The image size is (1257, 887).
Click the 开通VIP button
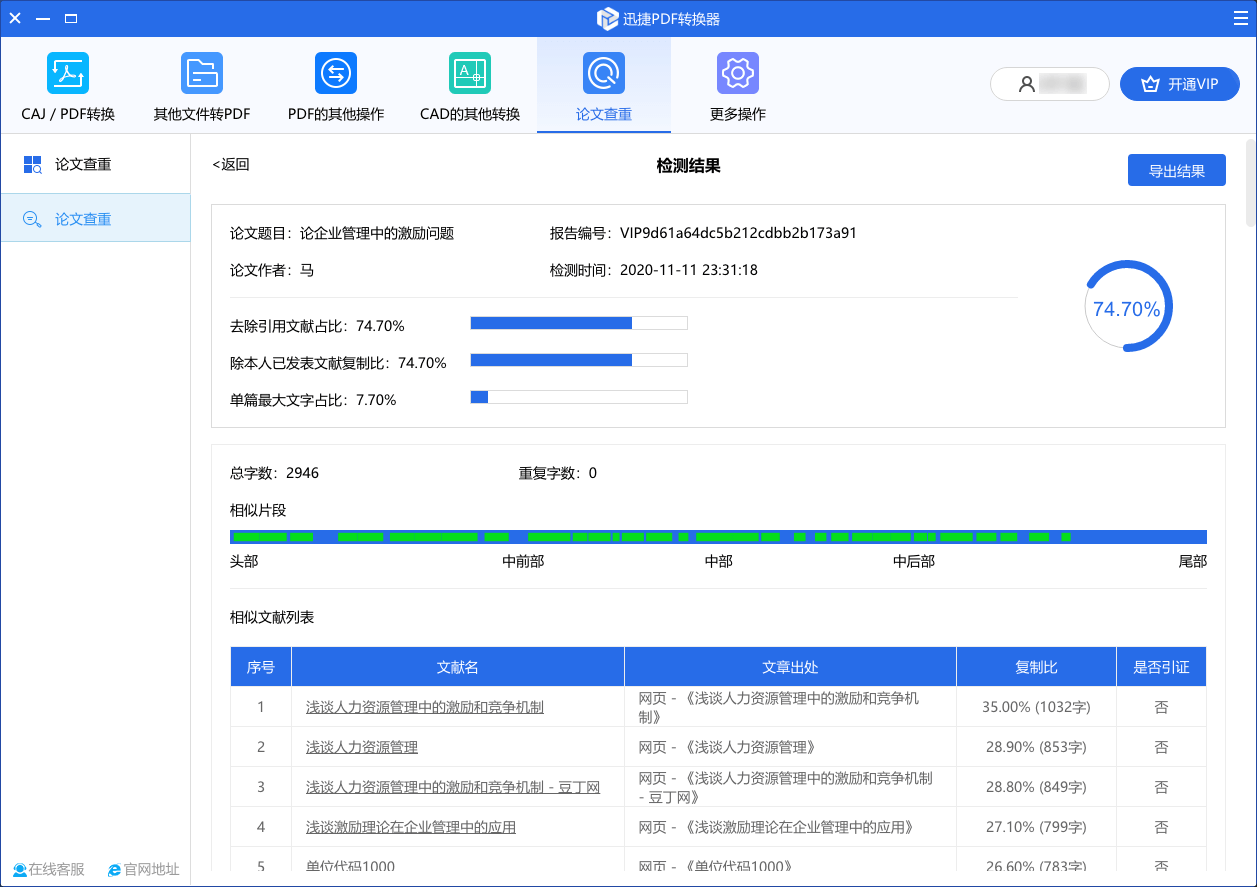(1180, 85)
